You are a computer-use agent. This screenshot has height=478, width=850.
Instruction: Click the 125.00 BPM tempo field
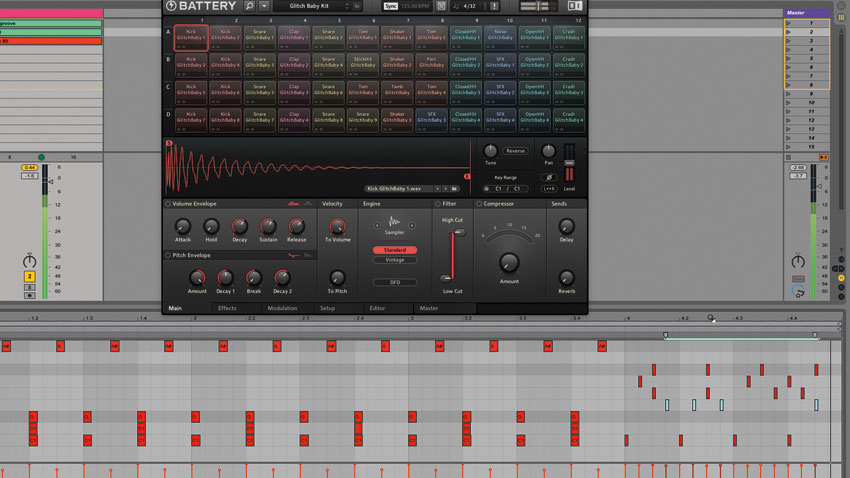click(x=416, y=6)
